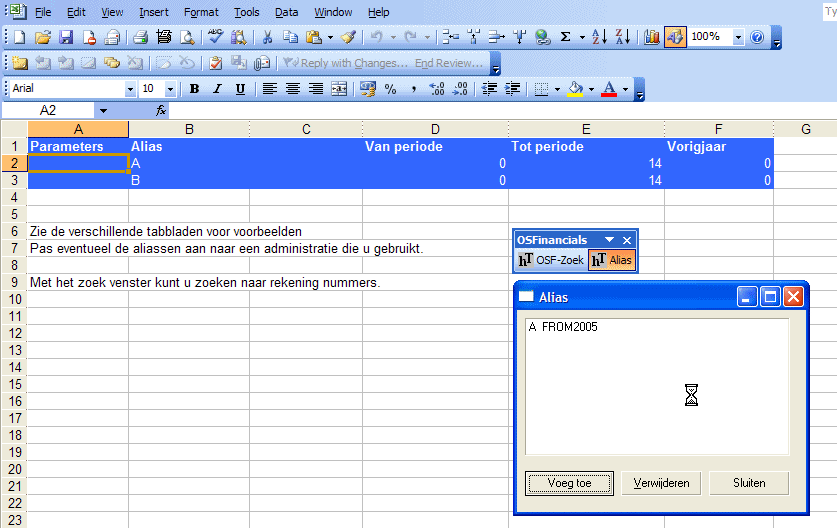Open Print Preview with the magnifier page icon
837x528 pixels.
tap(187, 37)
